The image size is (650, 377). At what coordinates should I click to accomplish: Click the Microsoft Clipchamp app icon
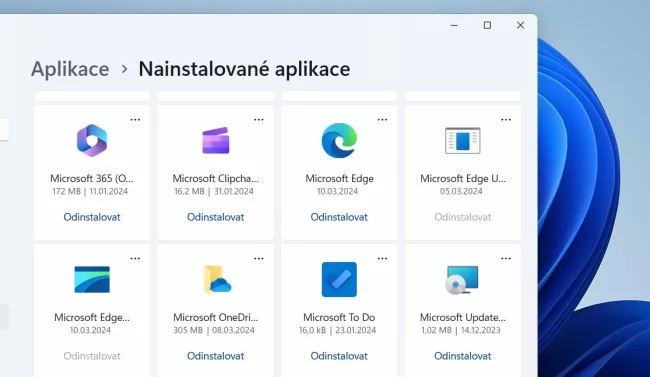pos(216,141)
